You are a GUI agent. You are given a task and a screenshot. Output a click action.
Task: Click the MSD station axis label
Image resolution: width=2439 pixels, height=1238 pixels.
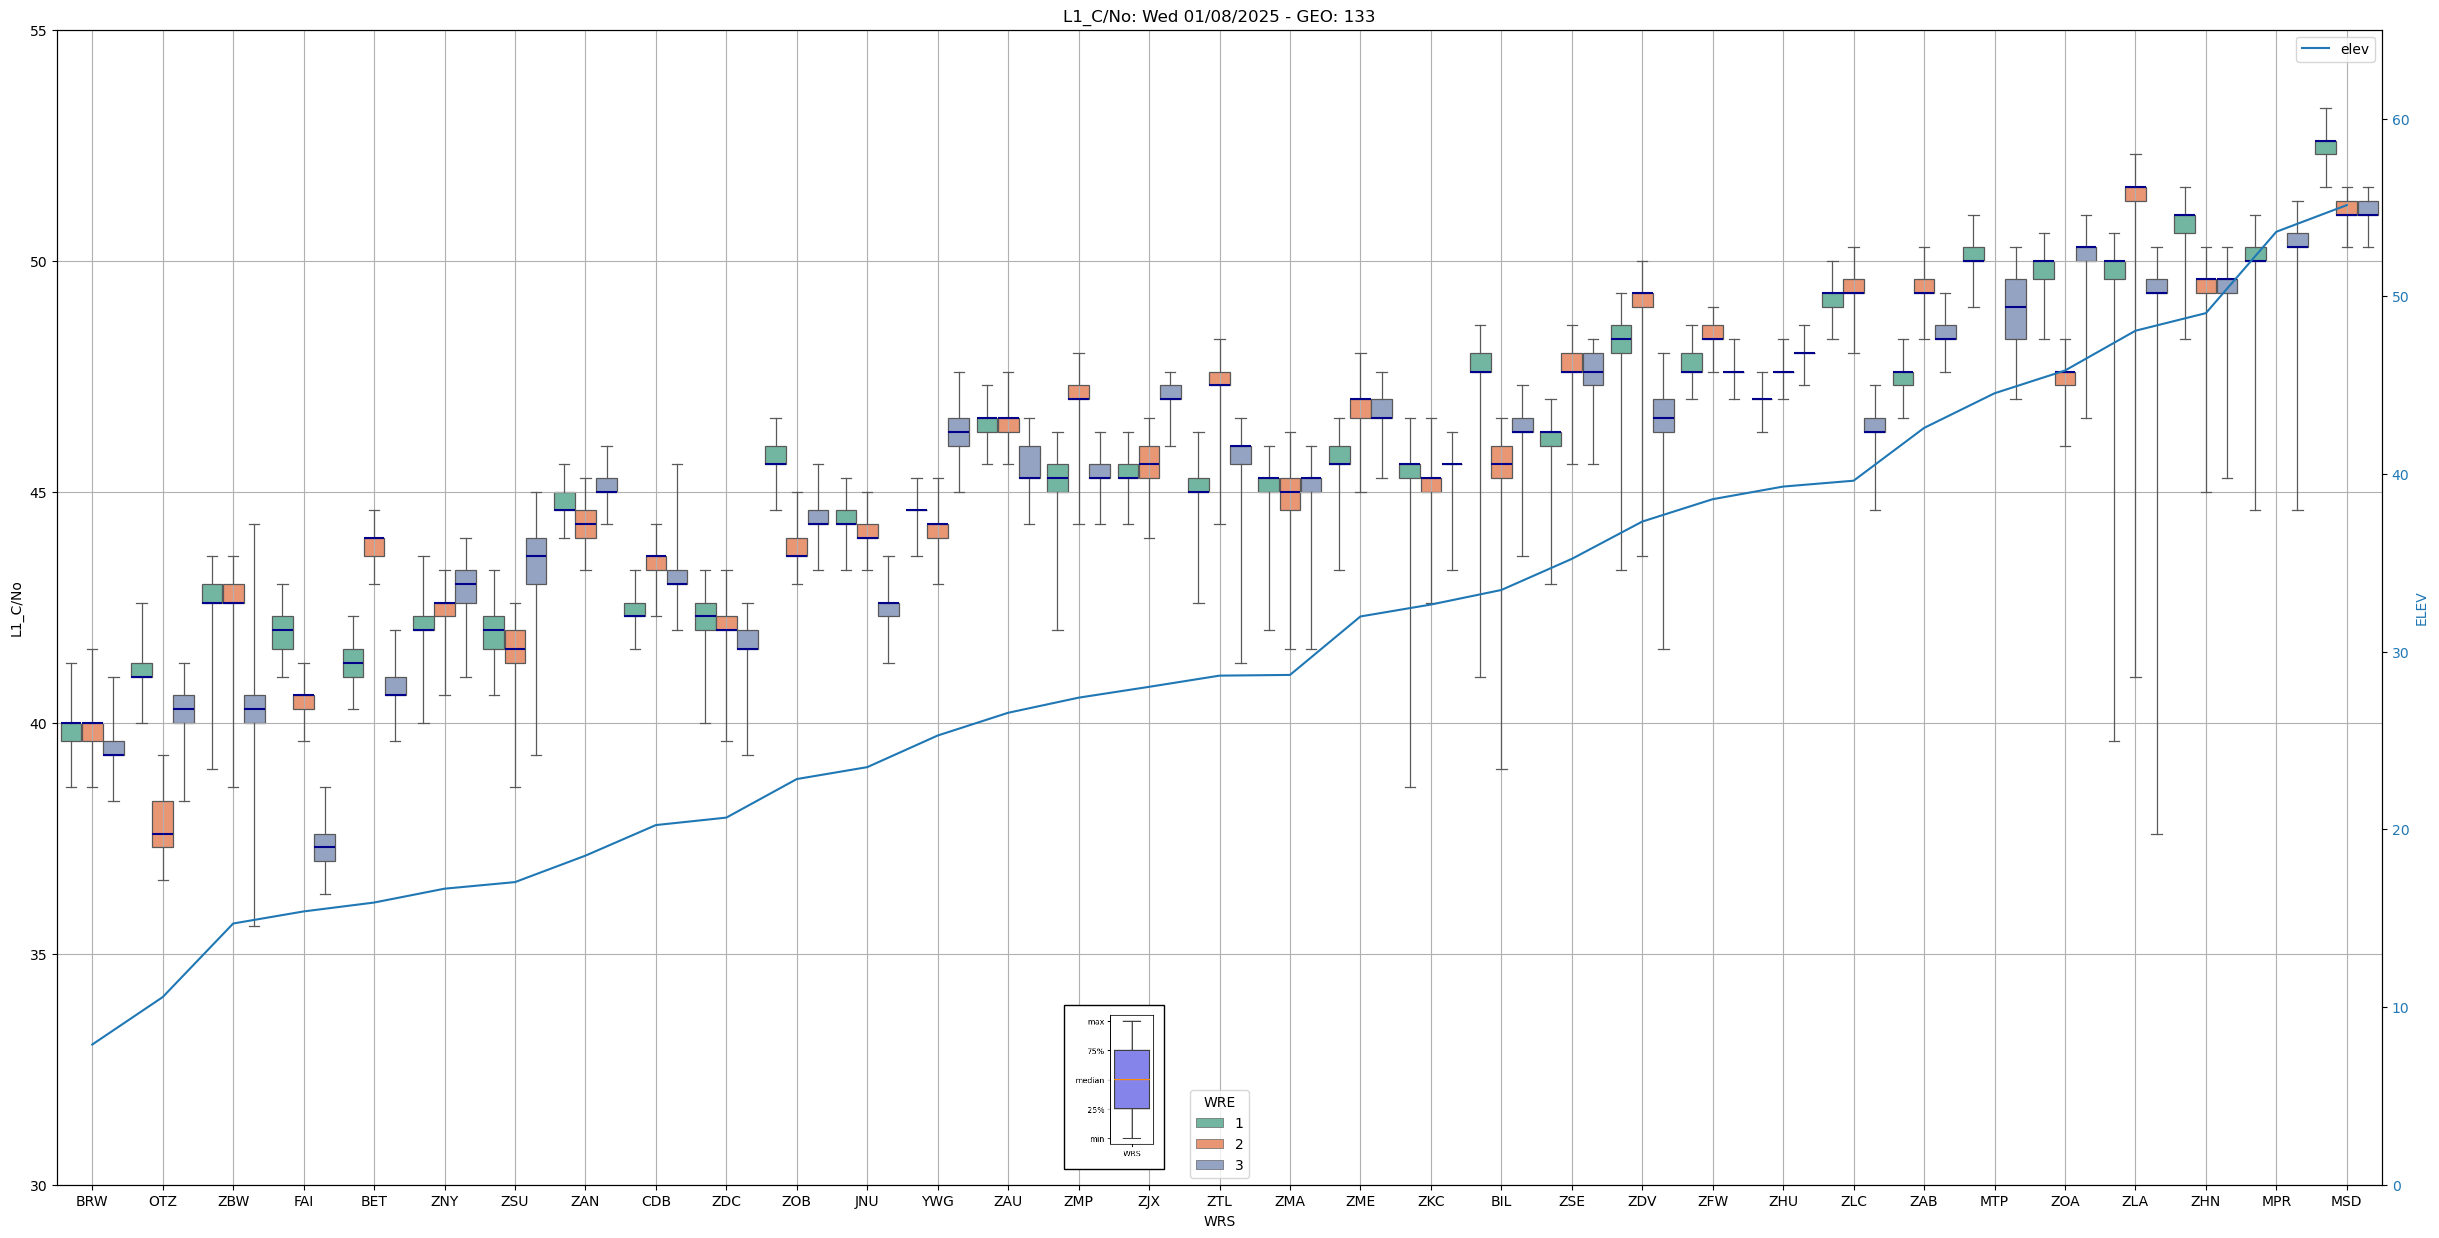pos(2346,1201)
